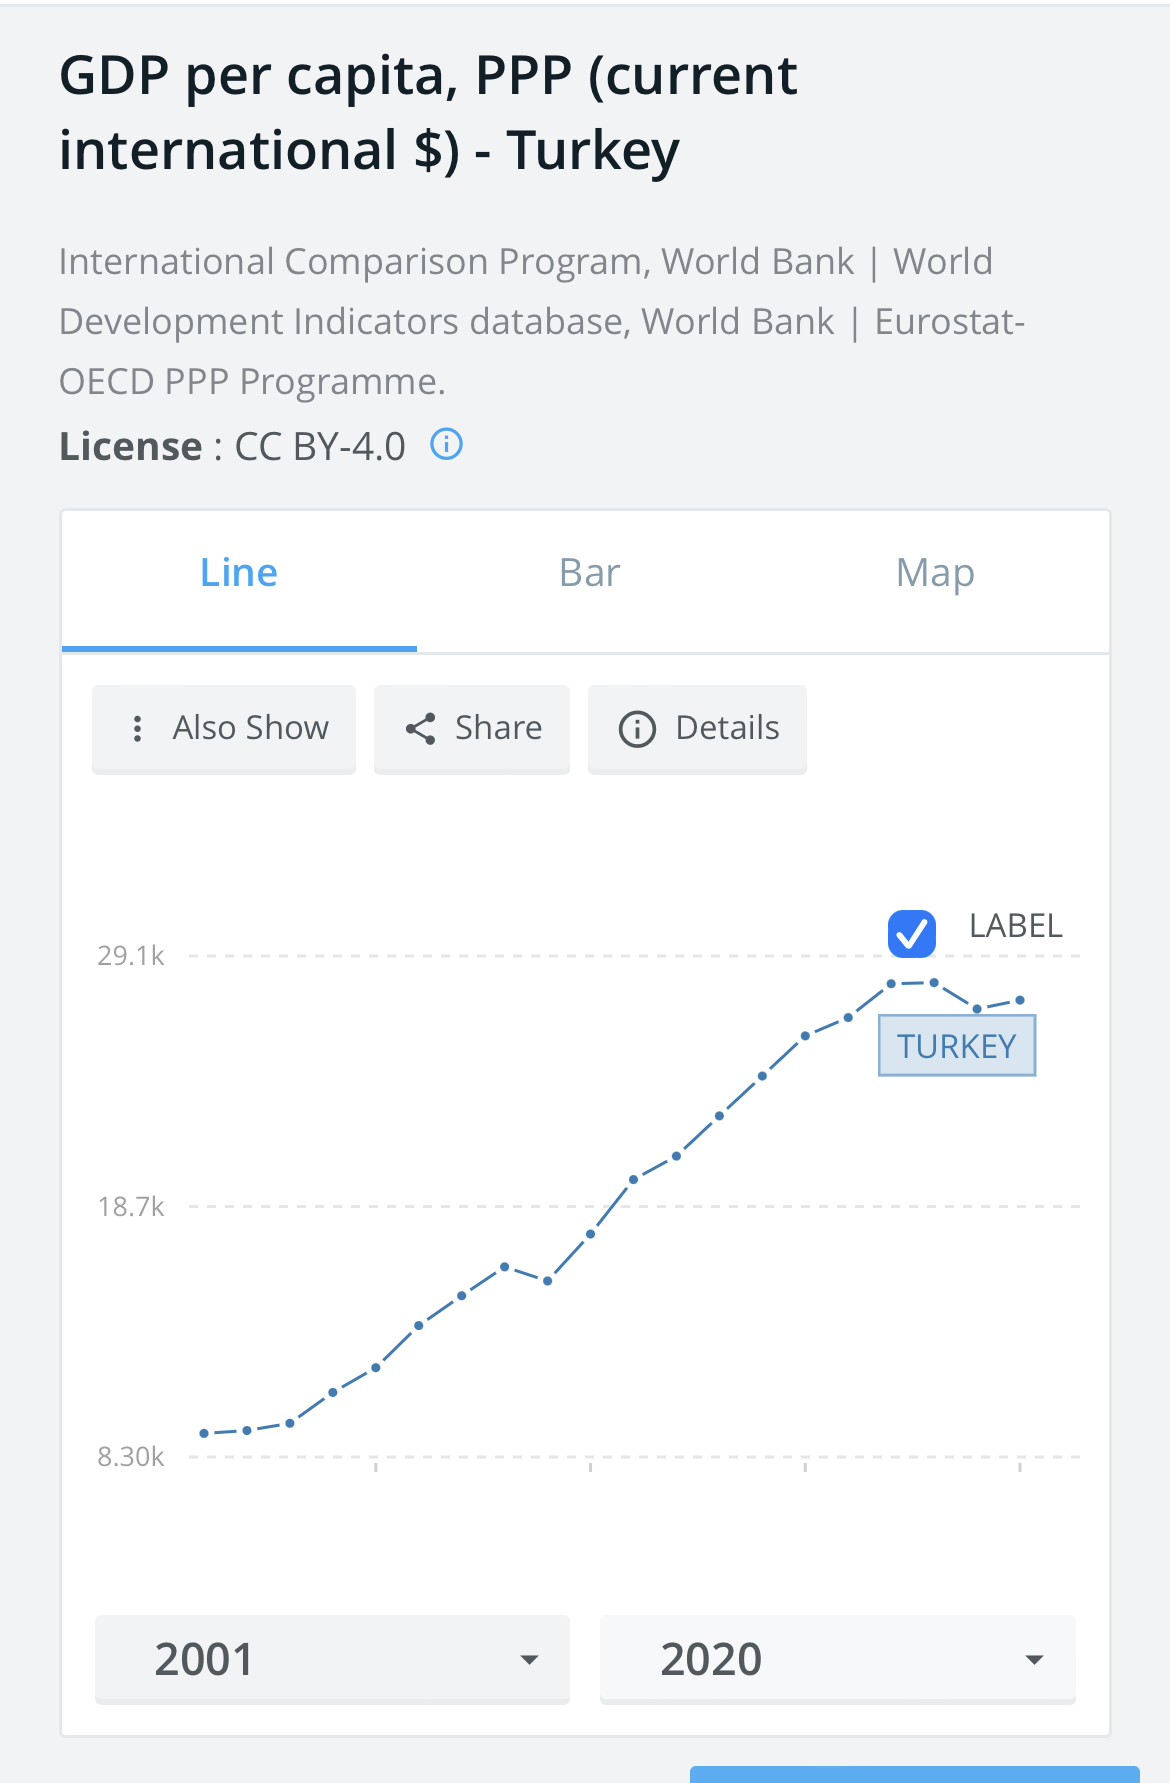This screenshot has width=1170, height=1783.
Task: Click the share arrow icon
Action: click(x=420, y=728)
